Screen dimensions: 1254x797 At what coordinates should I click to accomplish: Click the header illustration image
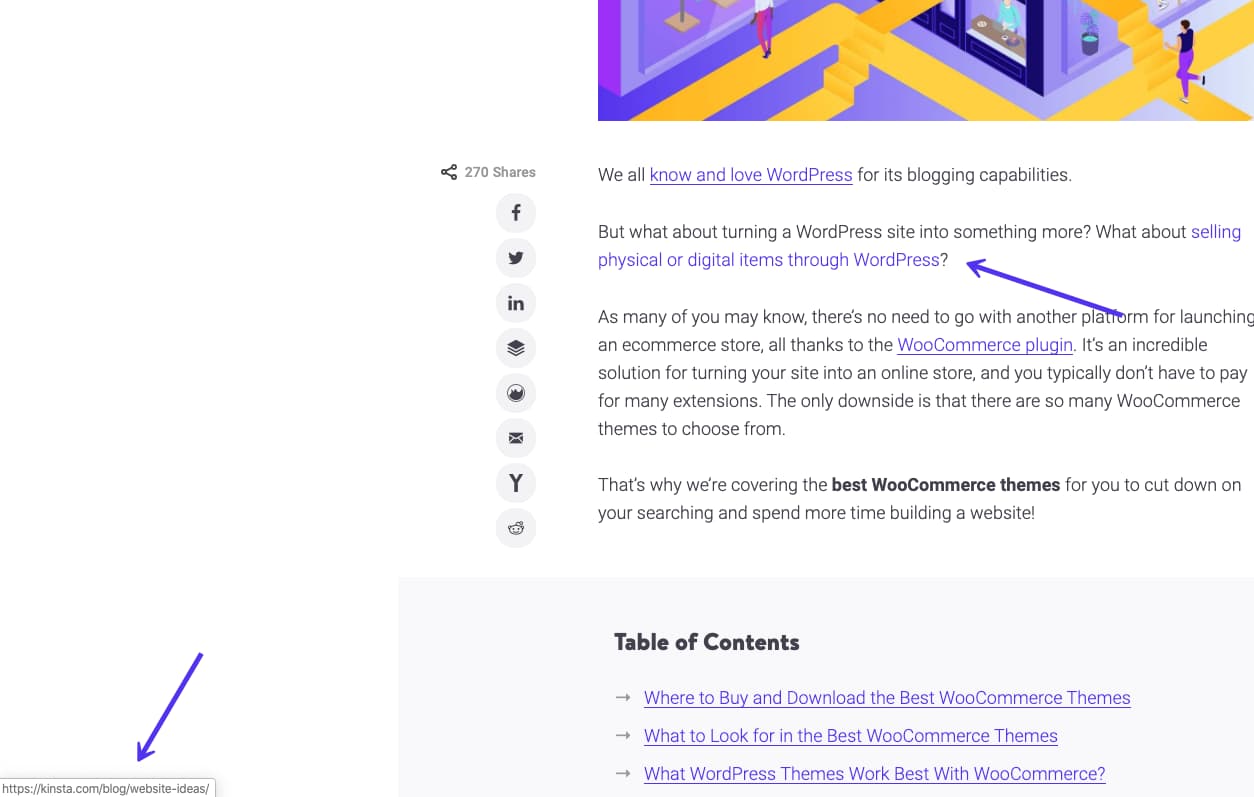(925, 60)
